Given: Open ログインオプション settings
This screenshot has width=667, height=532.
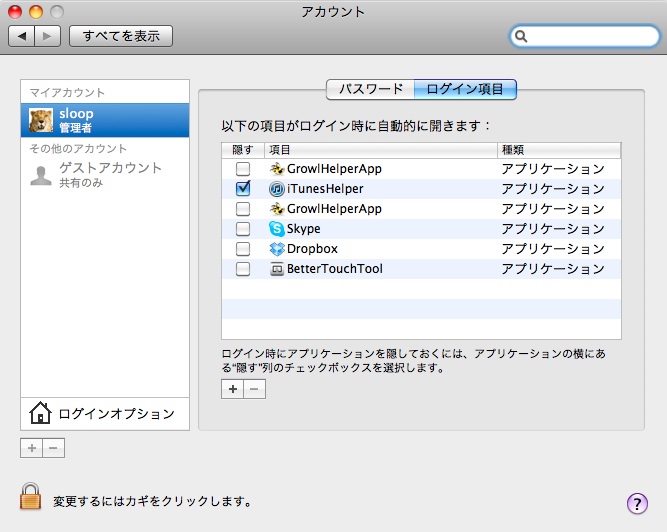Looking at the screenshot, I should [x=105, y=413].
